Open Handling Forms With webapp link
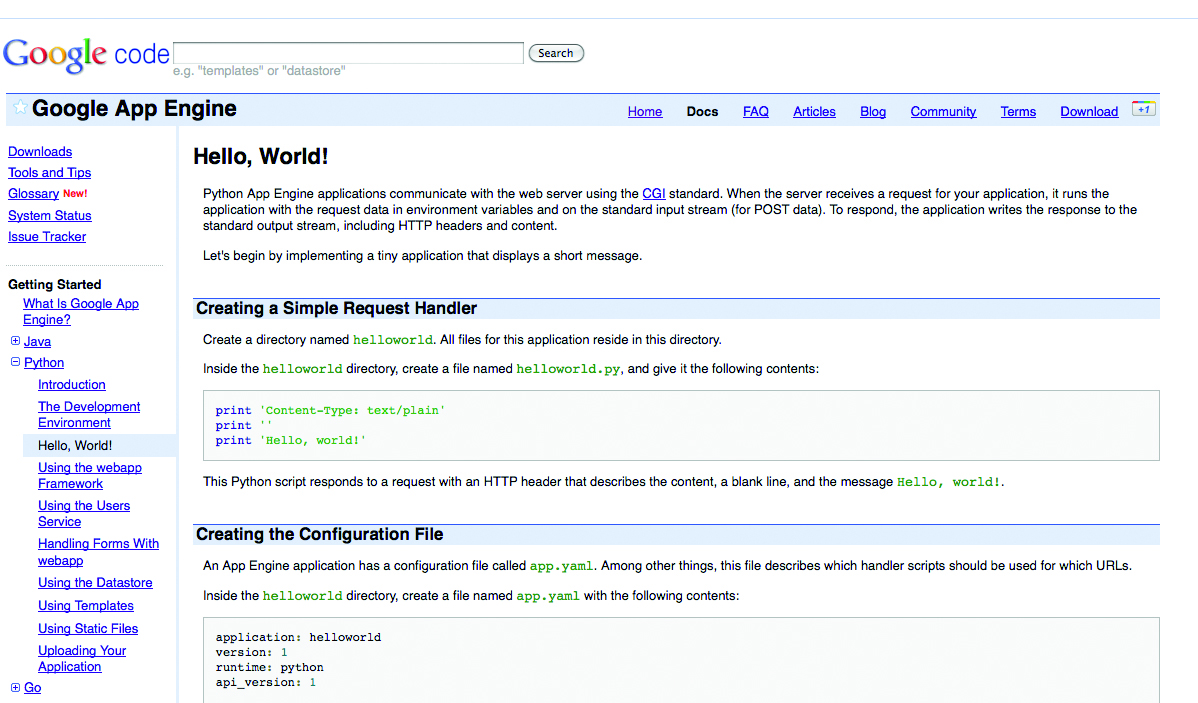The image size is (1198, 703). click(99, 552)
